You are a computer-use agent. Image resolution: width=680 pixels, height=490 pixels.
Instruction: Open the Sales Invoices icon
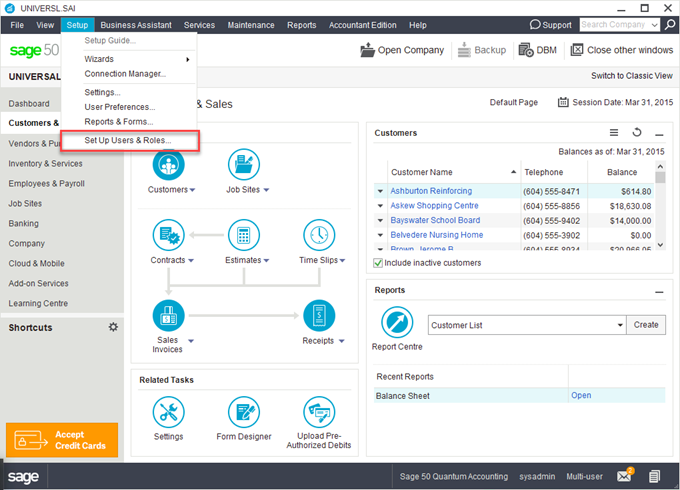[169, 316]
